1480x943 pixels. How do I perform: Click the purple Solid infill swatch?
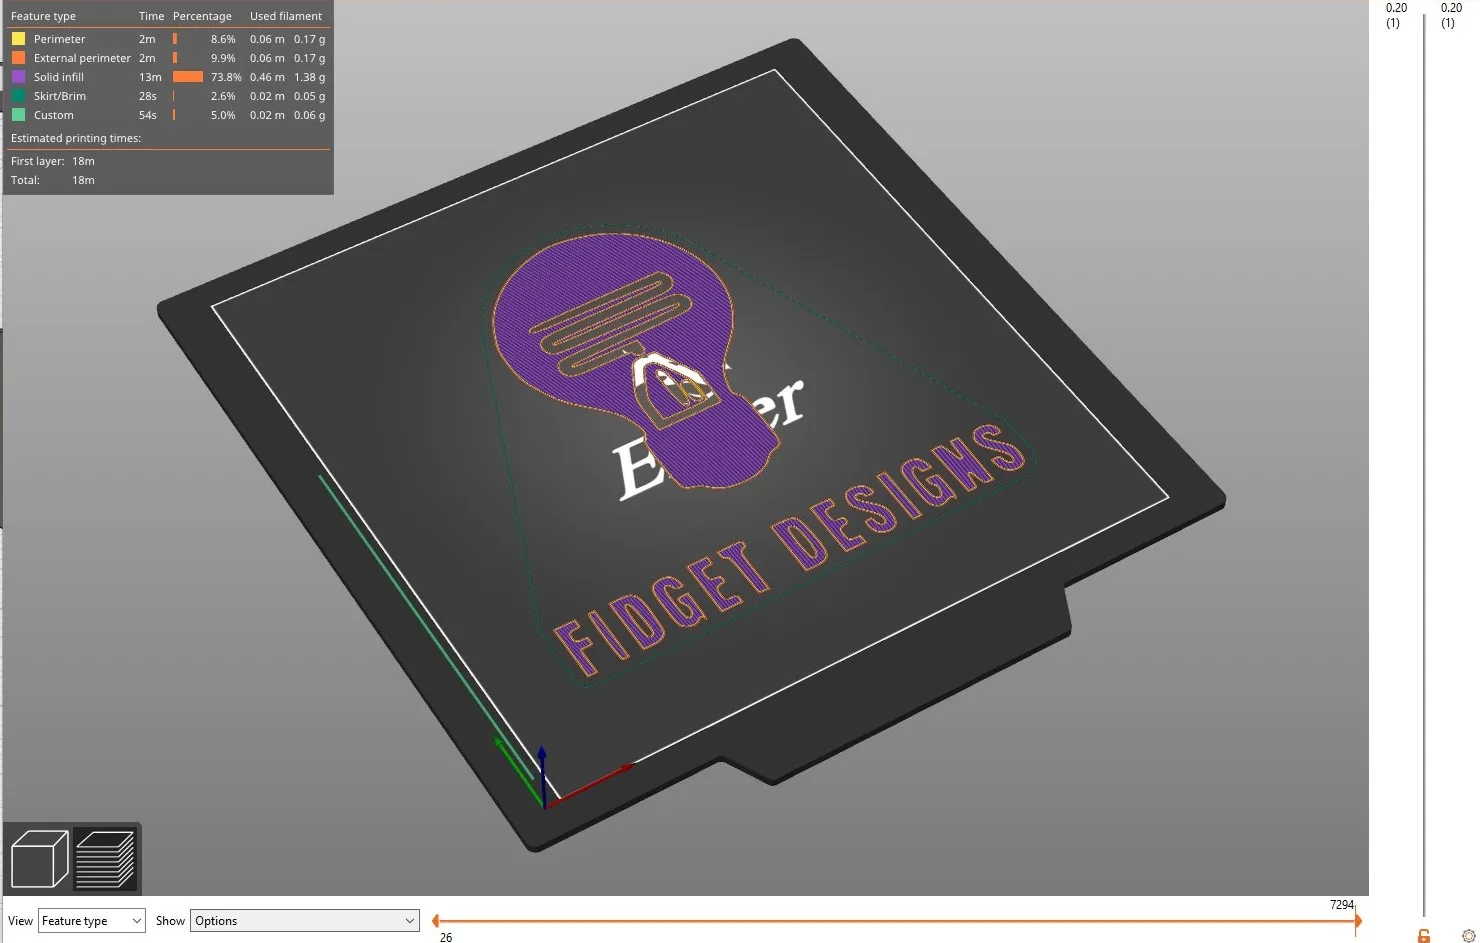(18, 77)
